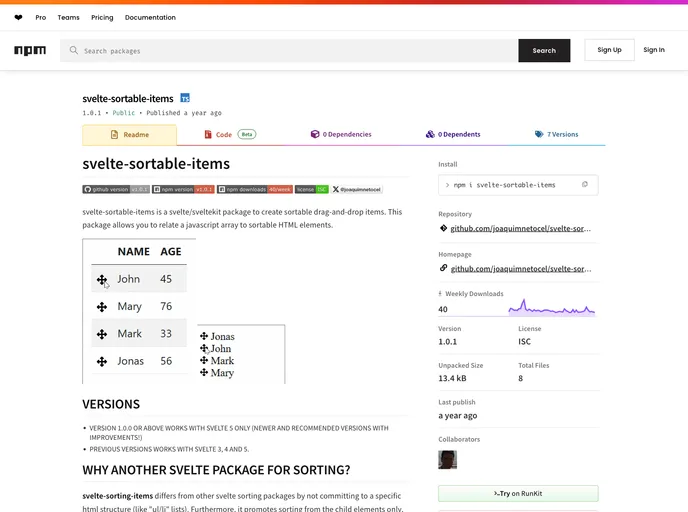Viewport: 688px width, 512px height.
Task: Click the WHY ANOTHER SVELTE PACKAGE heading
Action: (216, 470)
